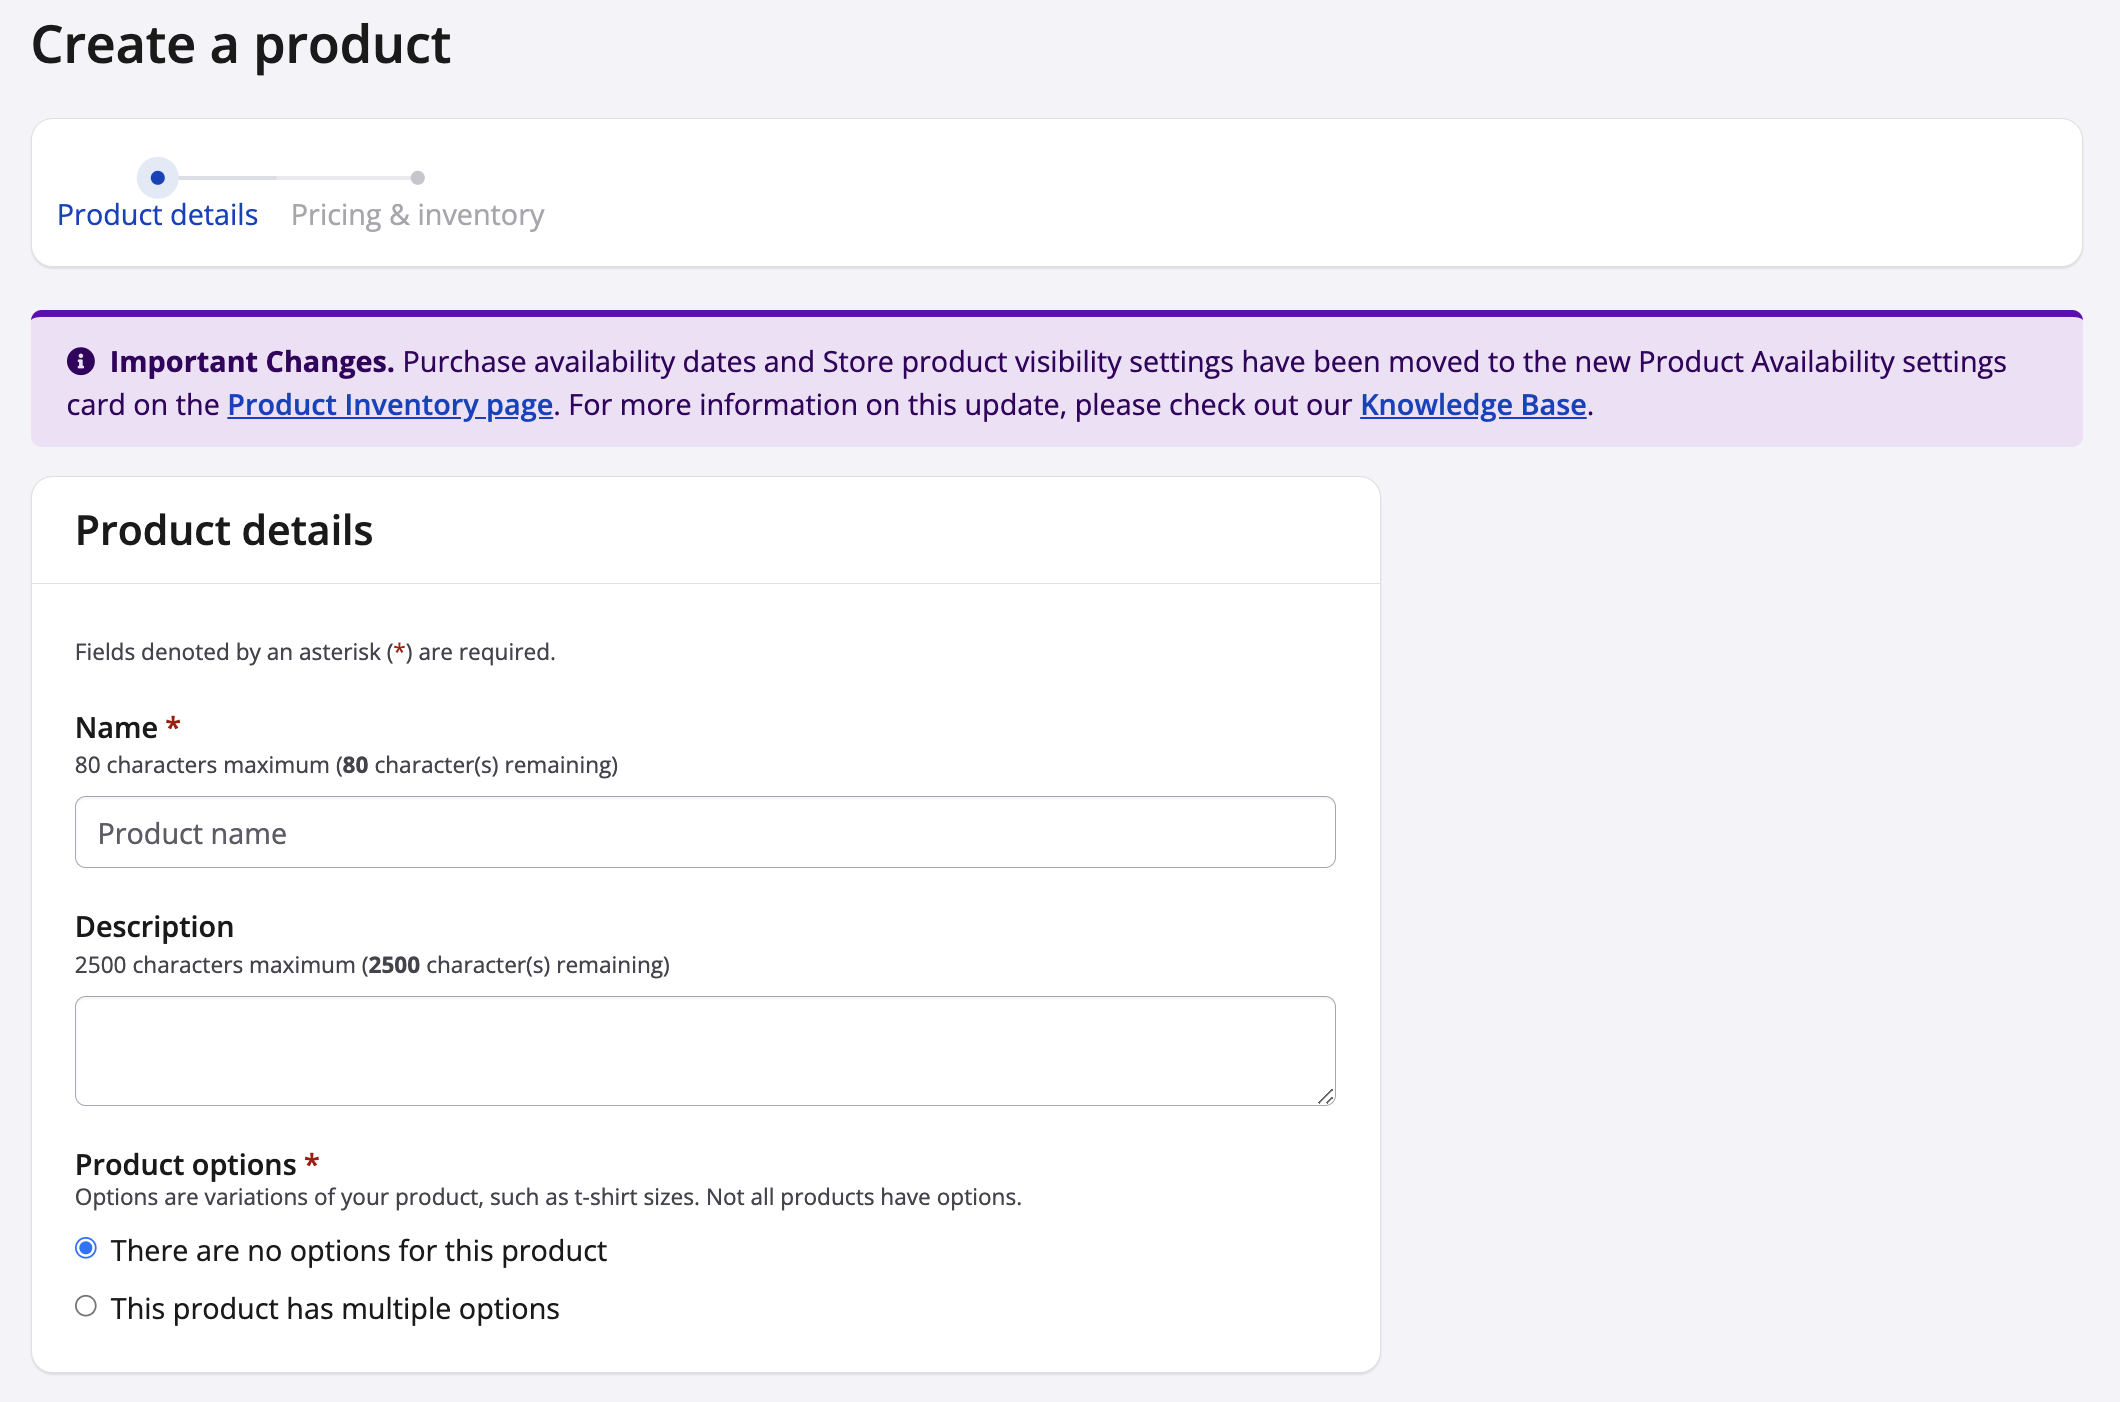2120x1402 pixels.
Task: Click the Product options heading label
Action: (186, 1165)
